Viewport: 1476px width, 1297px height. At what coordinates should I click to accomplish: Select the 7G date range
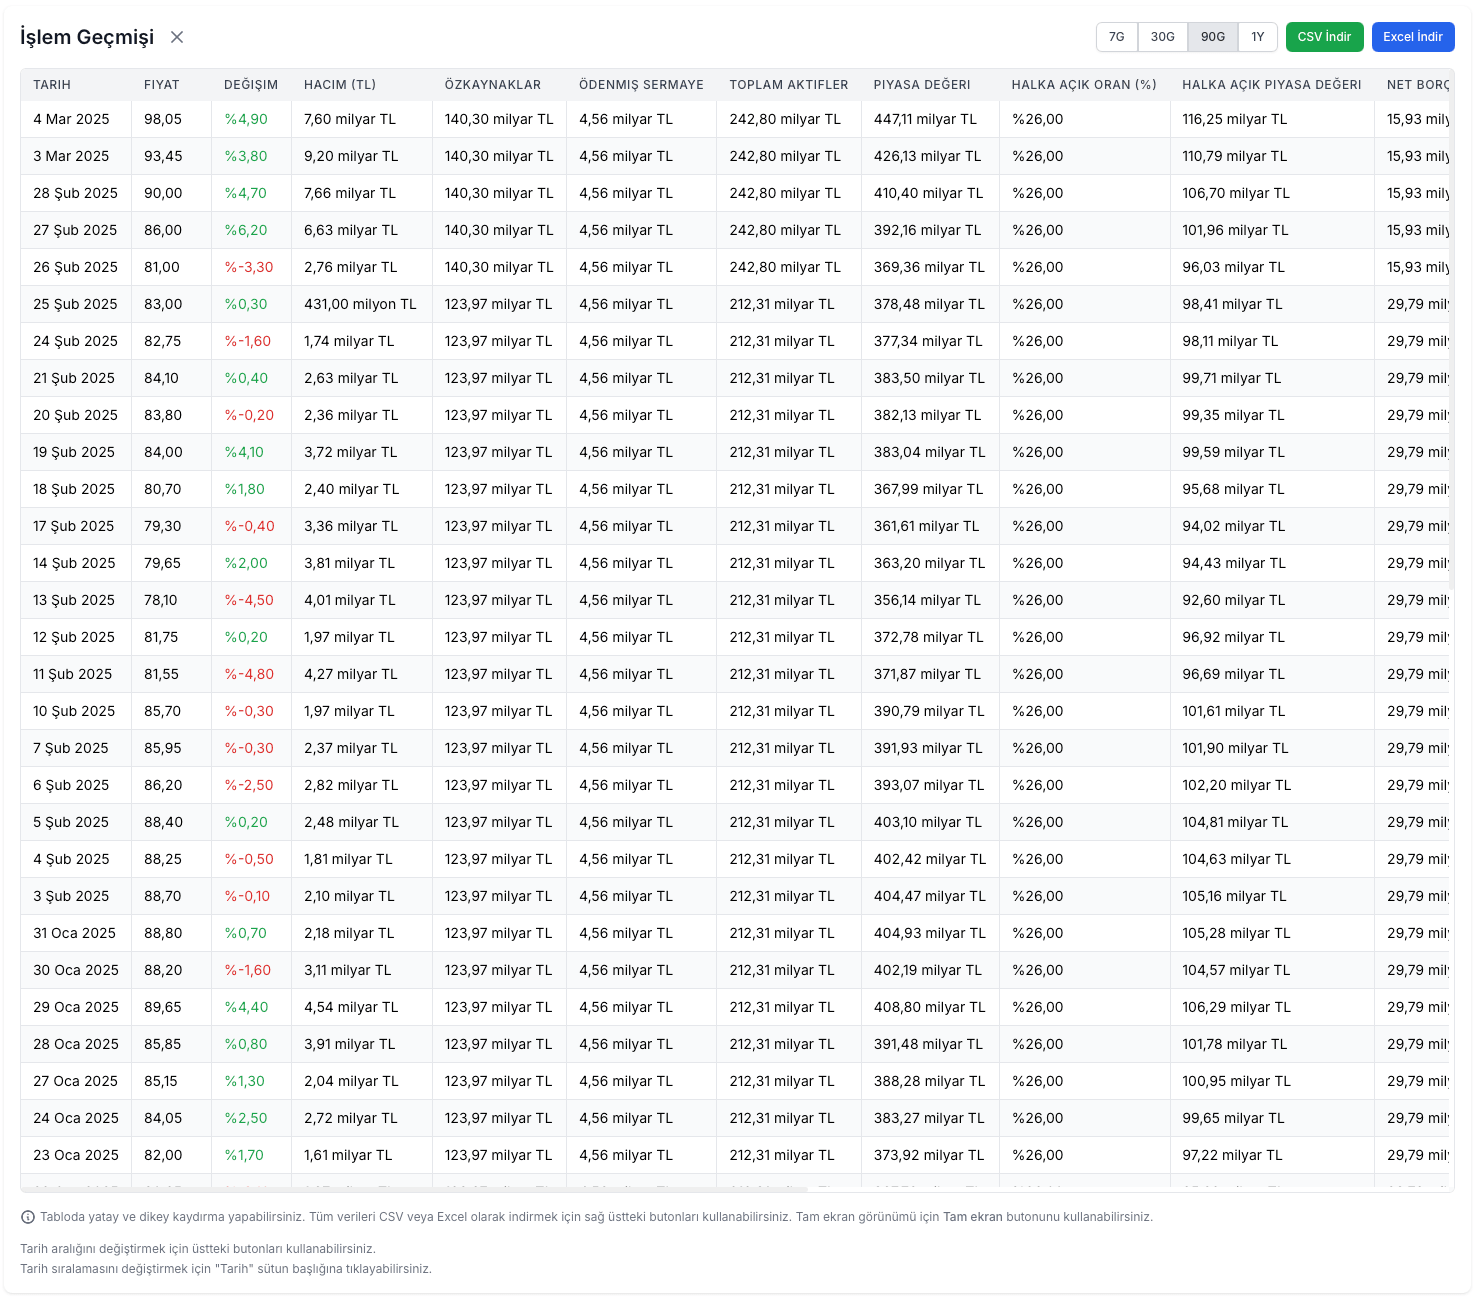1117,37
